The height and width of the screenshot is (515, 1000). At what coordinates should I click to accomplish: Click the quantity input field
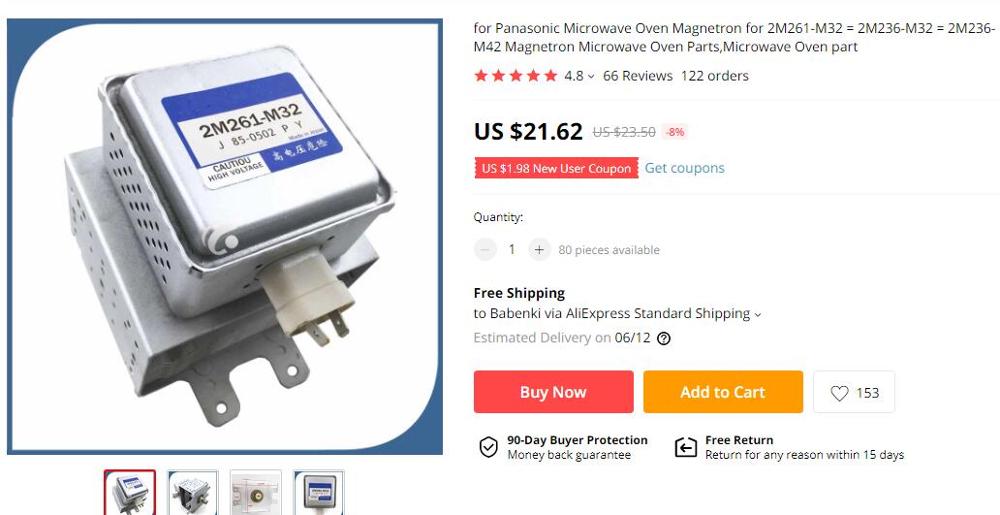coord(511,249)
